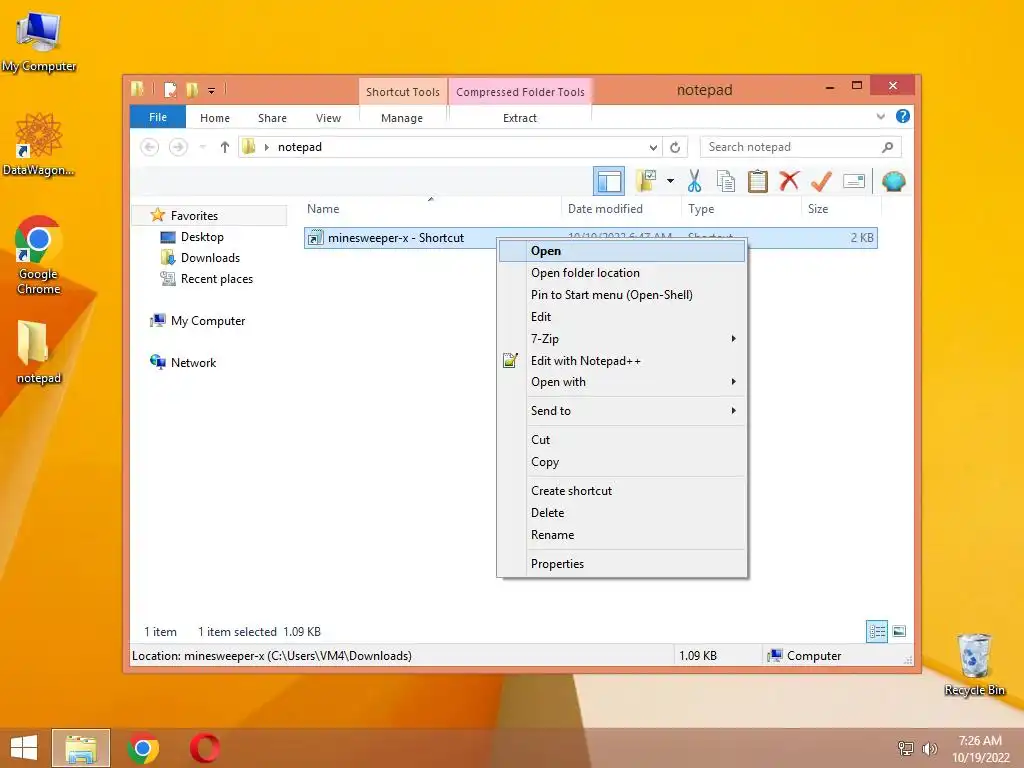This screenshot has height=768, width=1024.
Task: Click the Back navigation arrow
Action: click(150, 147)
